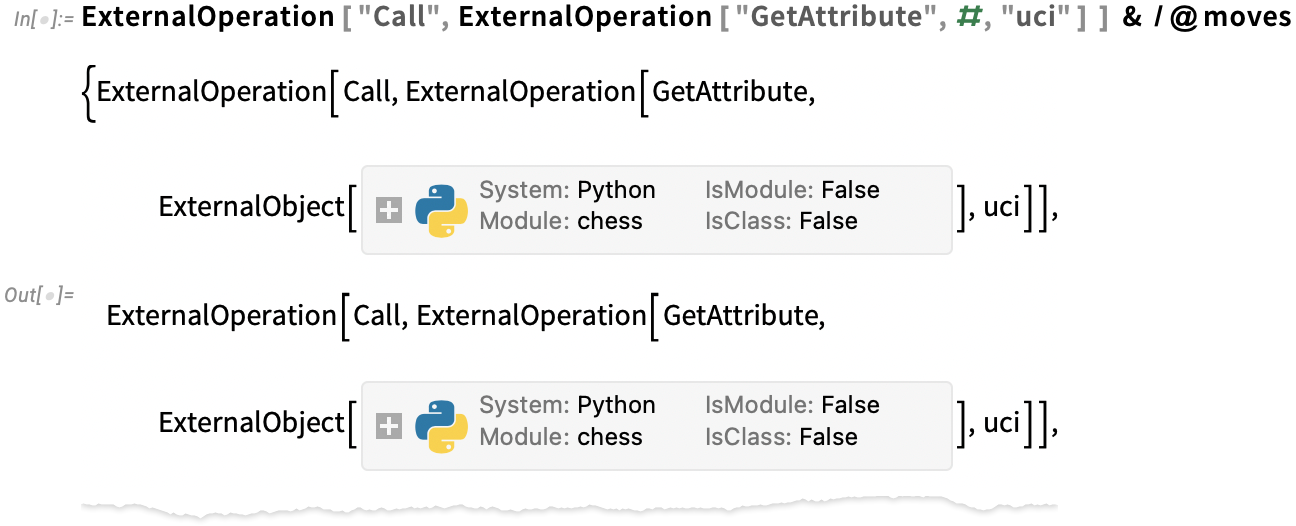Image resolution: width=1296 pixels, height=526 pixels.
Task: Expand the top ExternalObject summary box
Action: (x=389, y=211)
